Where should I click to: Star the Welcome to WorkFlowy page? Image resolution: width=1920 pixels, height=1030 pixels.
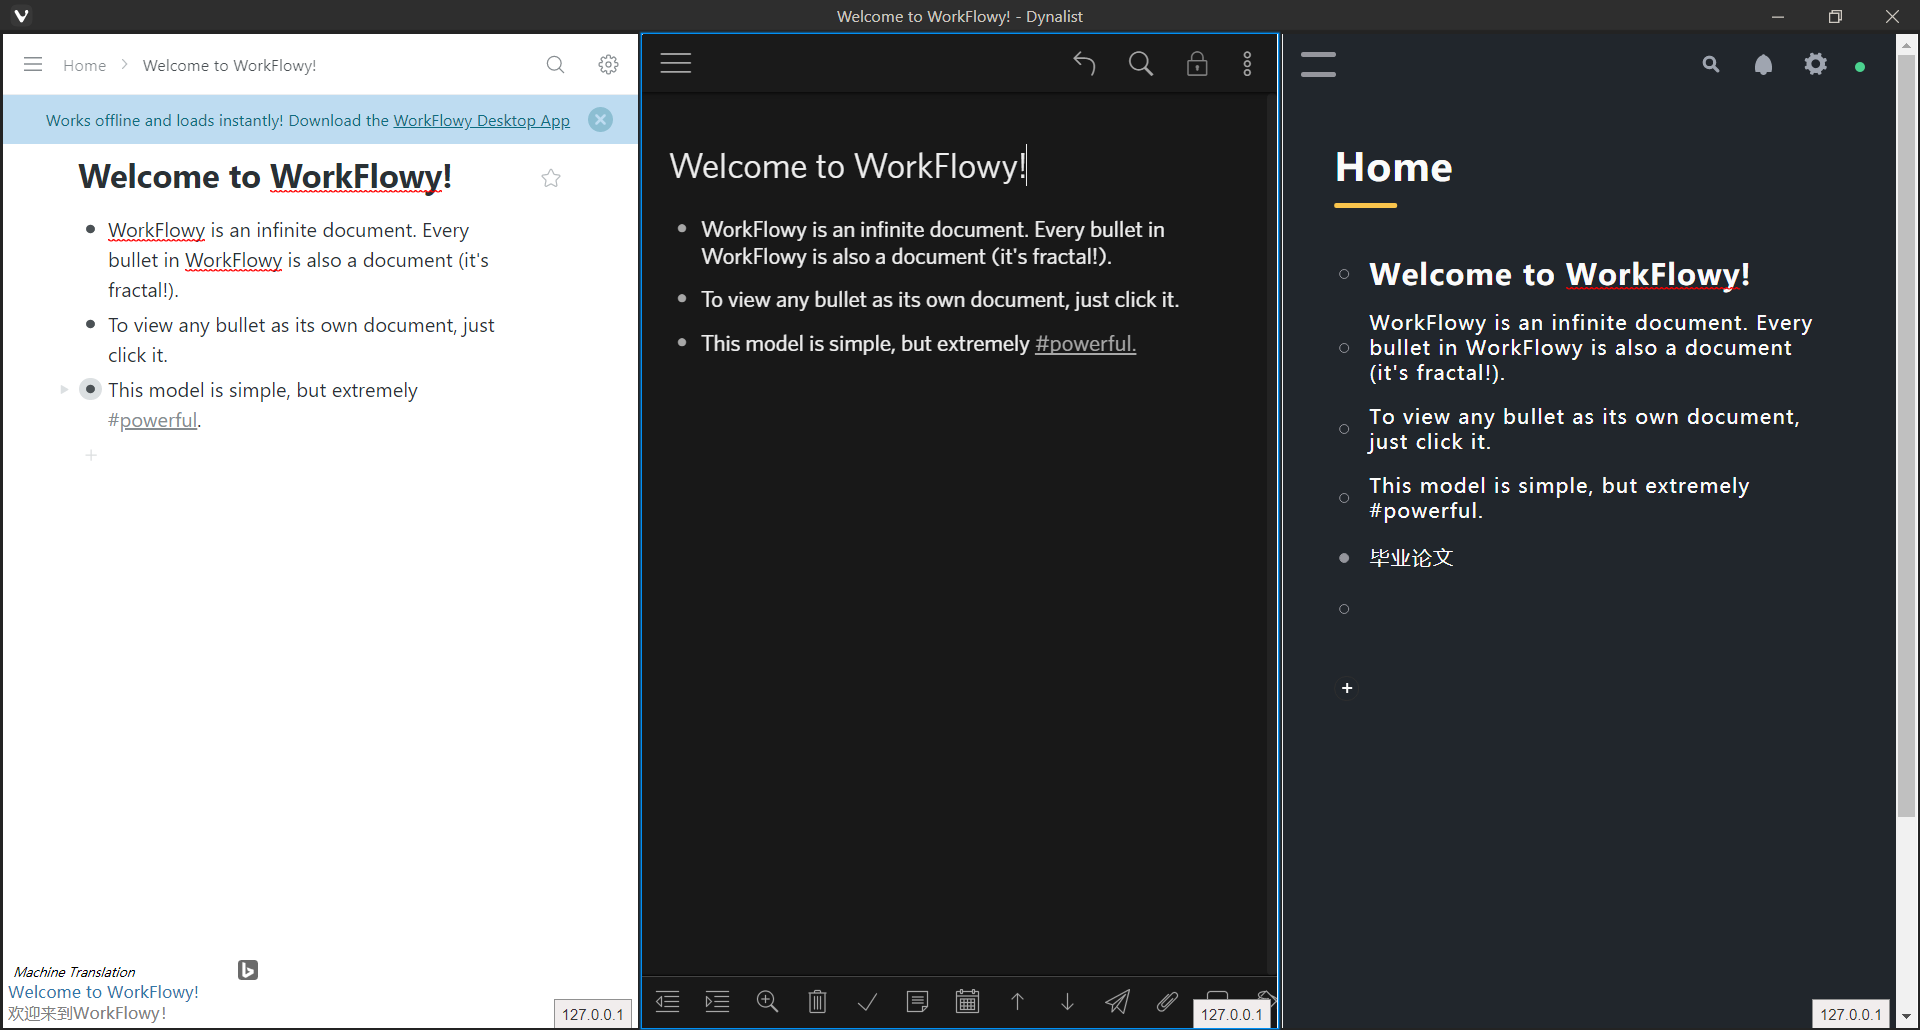click(551, 178)
